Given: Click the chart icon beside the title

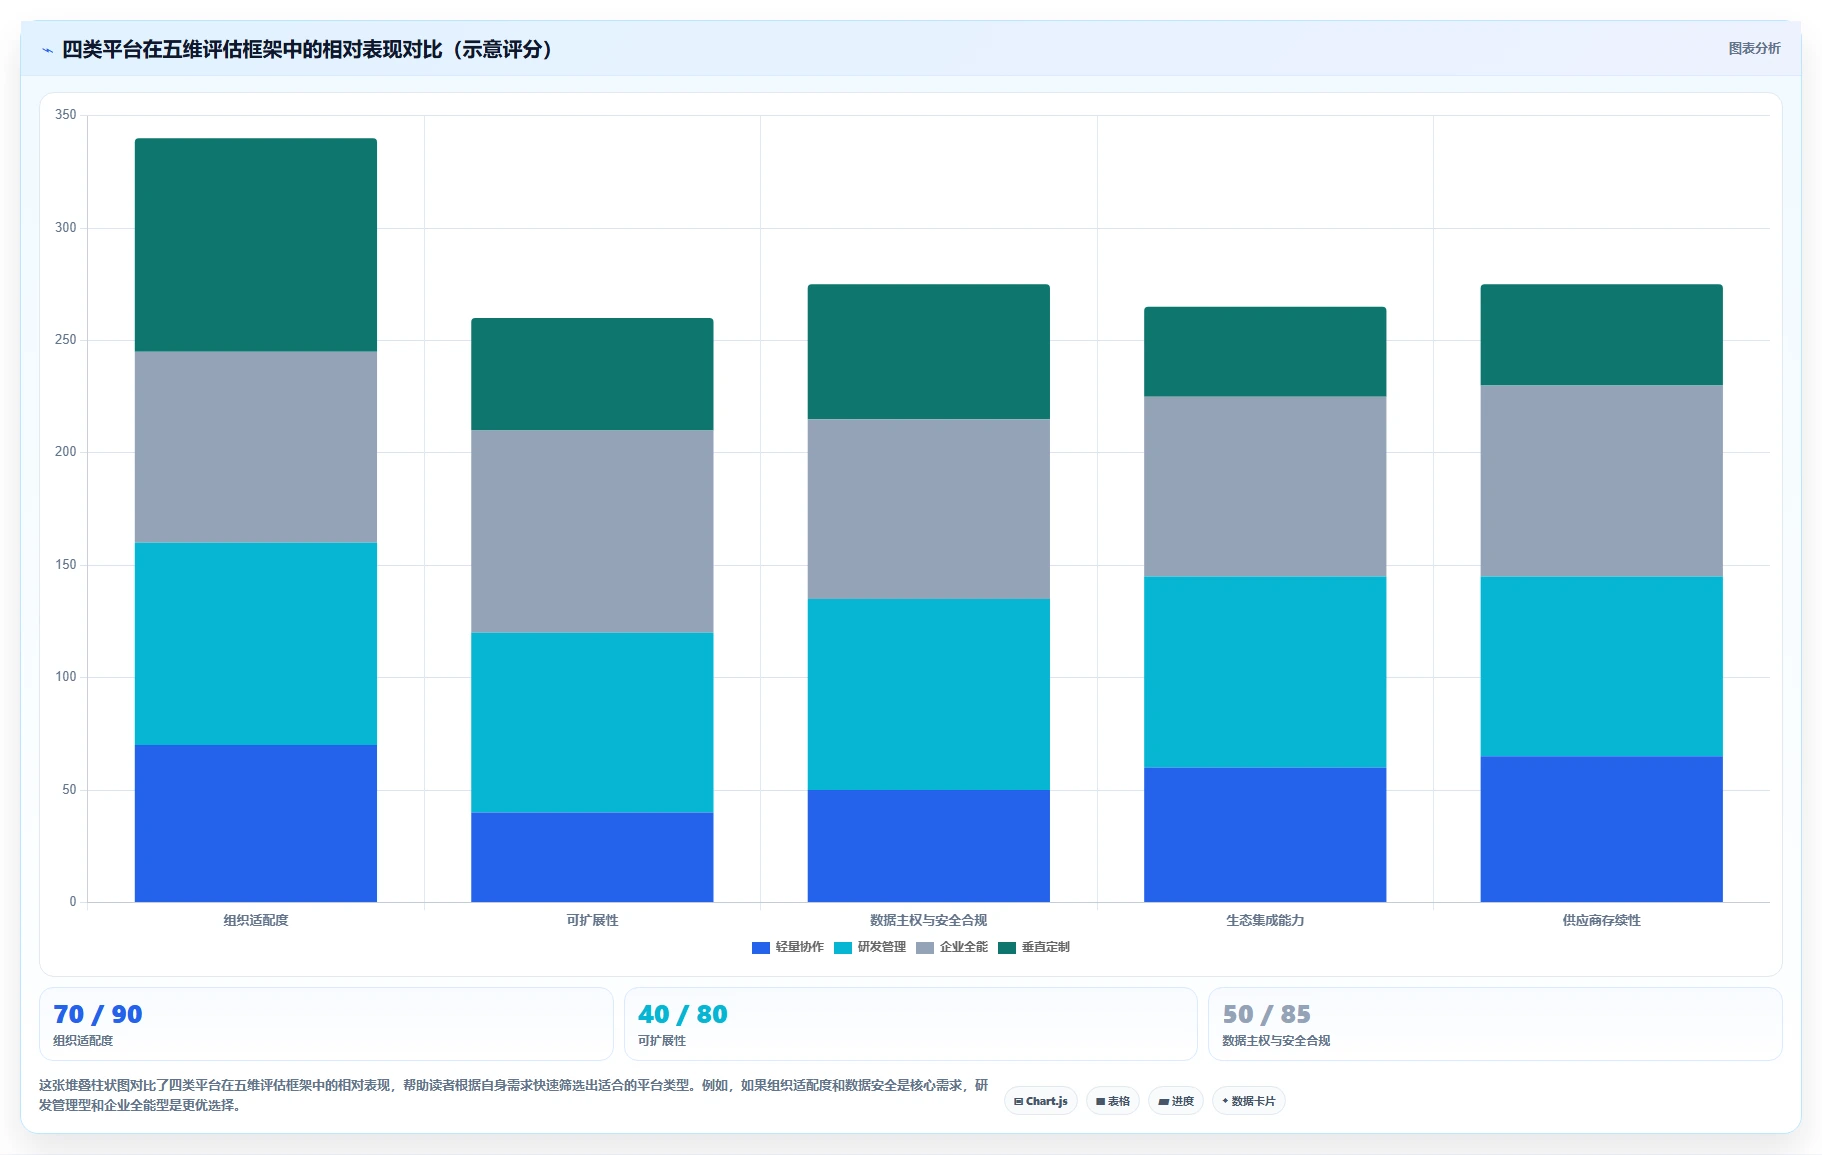Looking at the screenshot, I should 47,50.
